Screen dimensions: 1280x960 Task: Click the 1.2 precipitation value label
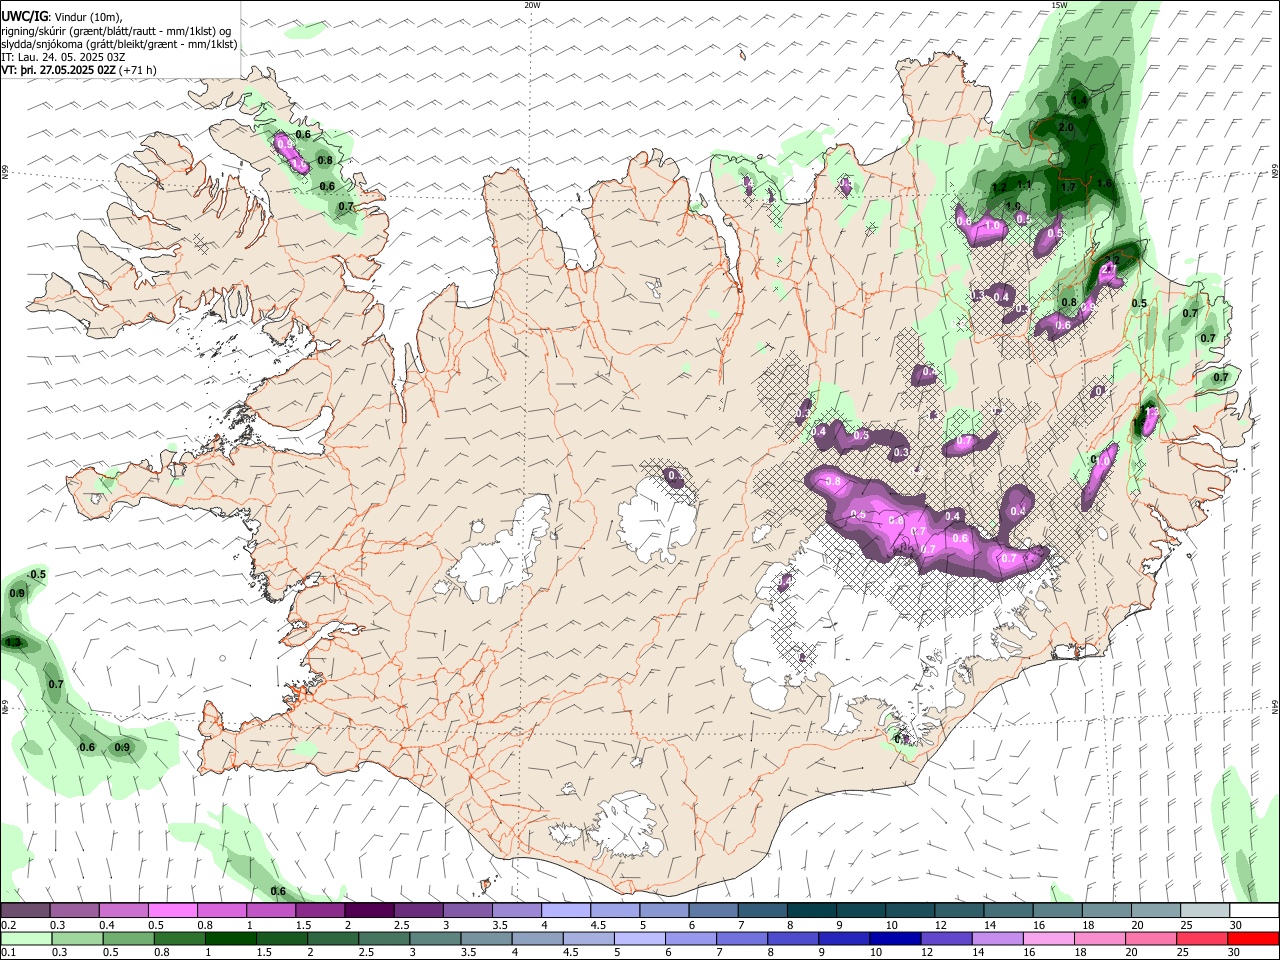[998, 188]
